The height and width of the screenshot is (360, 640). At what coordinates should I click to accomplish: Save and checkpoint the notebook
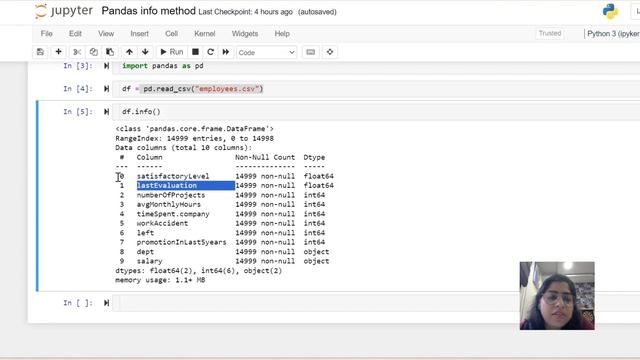[x=40, y=52]
